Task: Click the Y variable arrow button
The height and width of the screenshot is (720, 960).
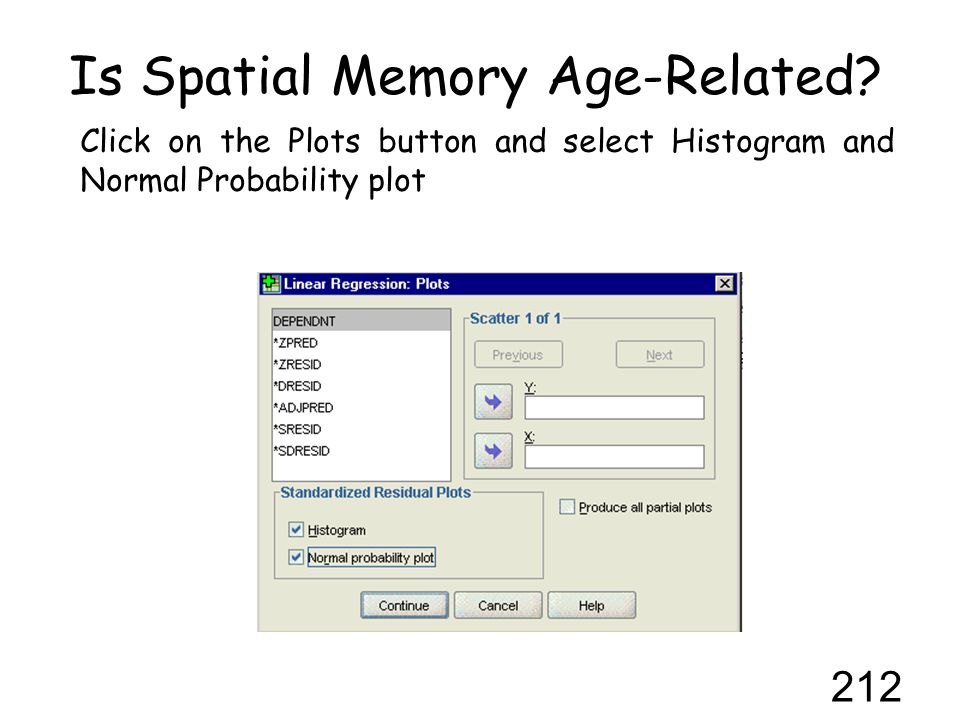Action: (493, 402)
